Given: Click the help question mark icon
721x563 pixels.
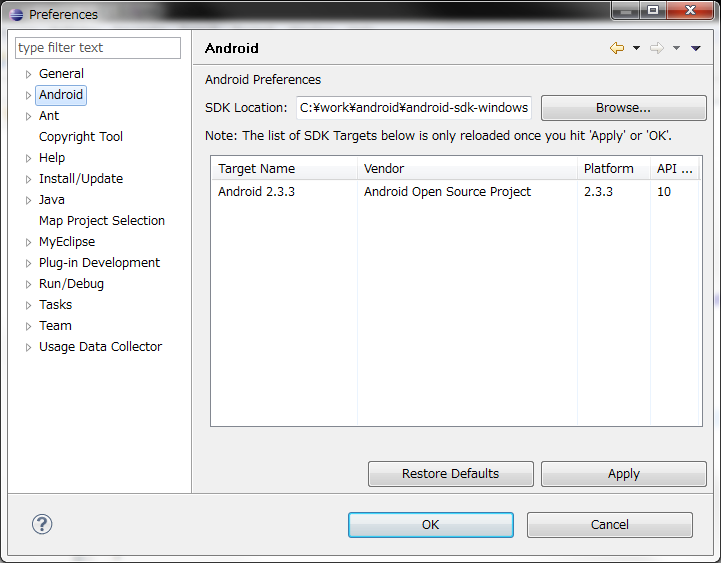Looking at the screenshot, I should 42,524.
